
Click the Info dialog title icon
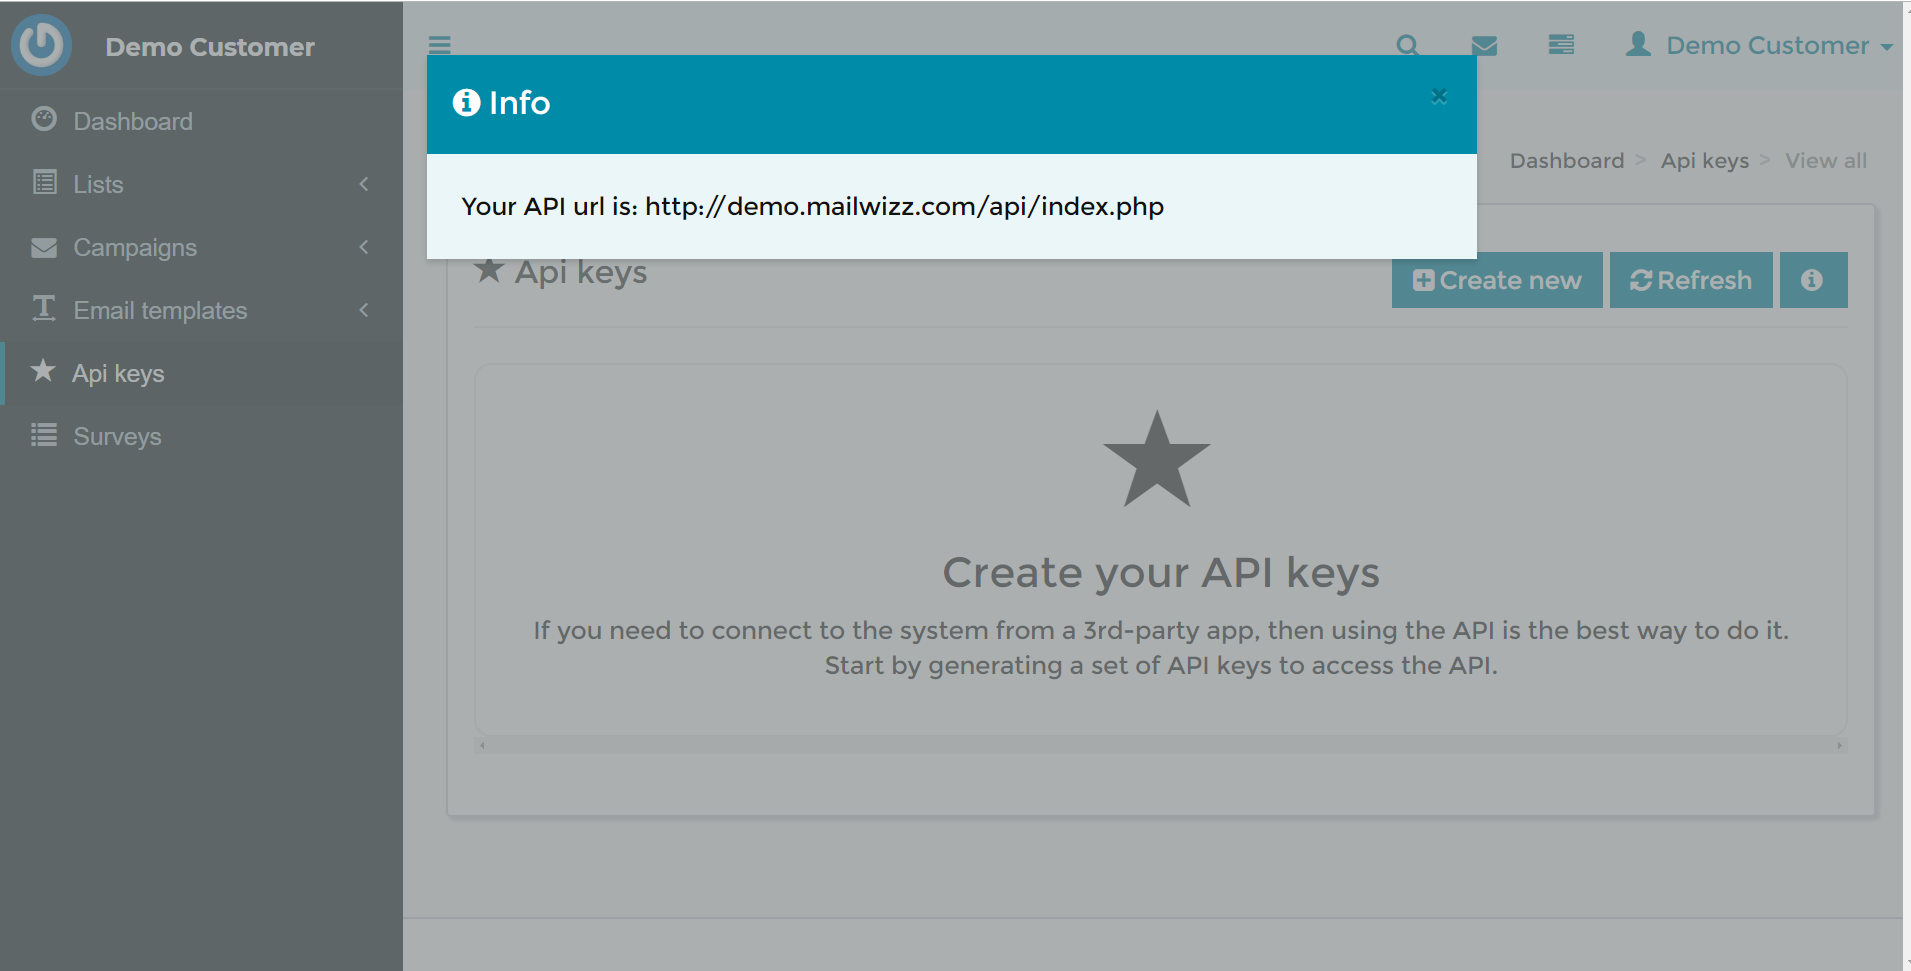tap(466, 102)
